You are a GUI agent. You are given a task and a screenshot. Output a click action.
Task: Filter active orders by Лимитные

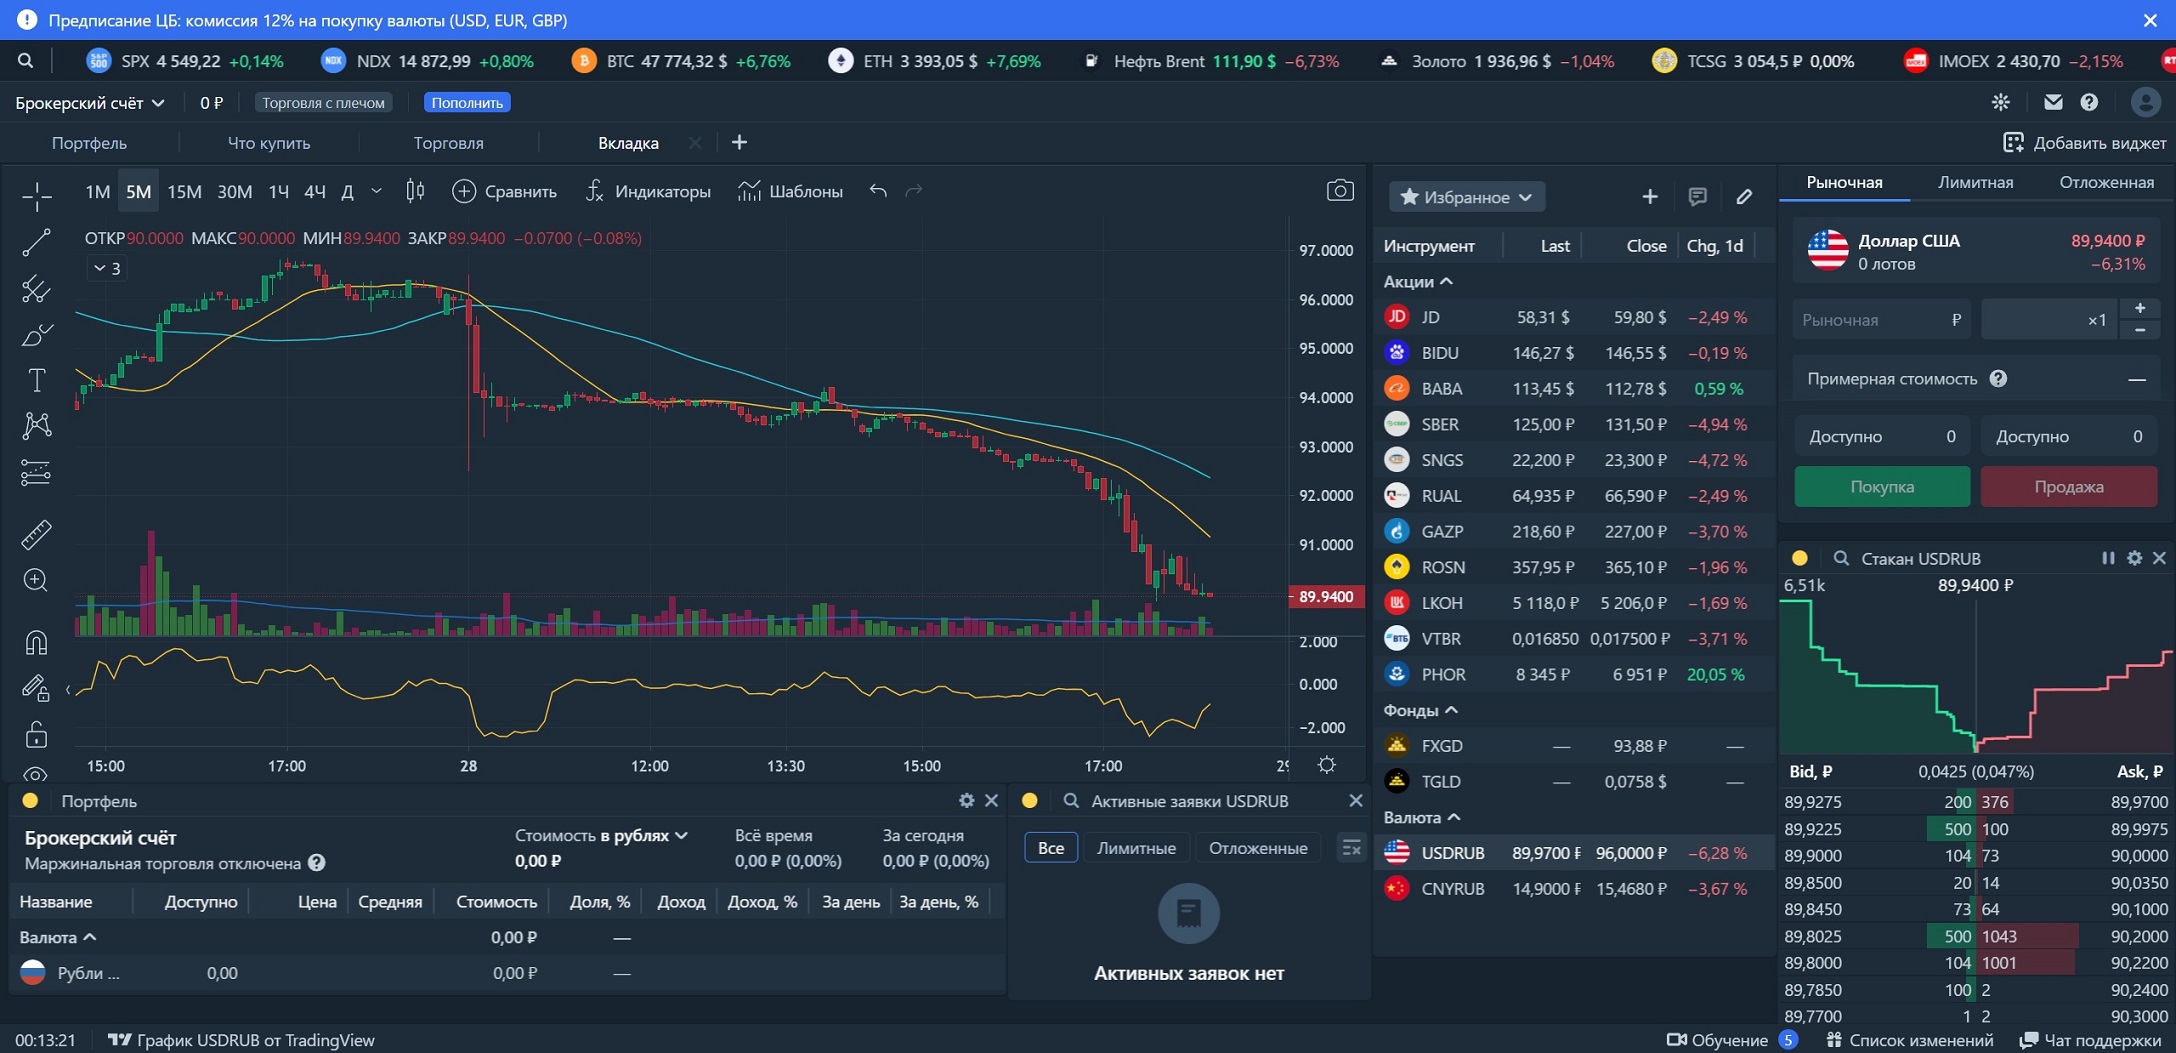(x=1136, y=848)
